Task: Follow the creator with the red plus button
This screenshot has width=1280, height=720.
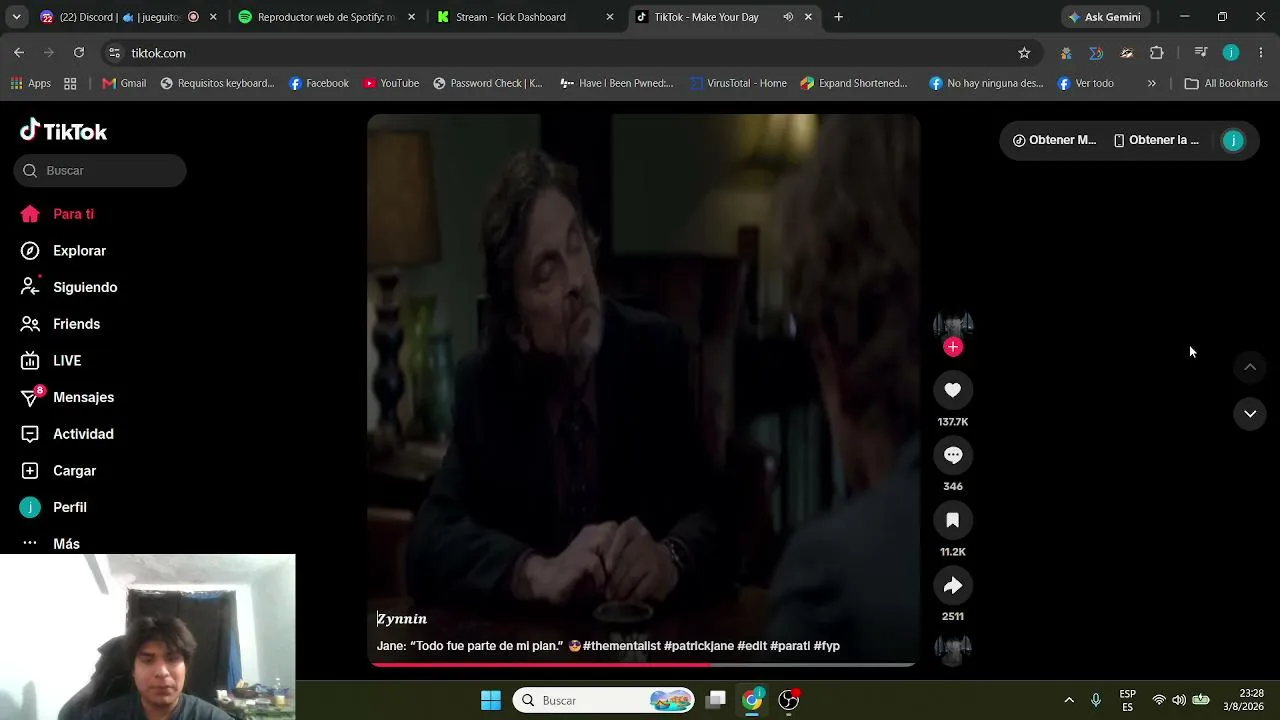Action: click(x=953, y=347)
